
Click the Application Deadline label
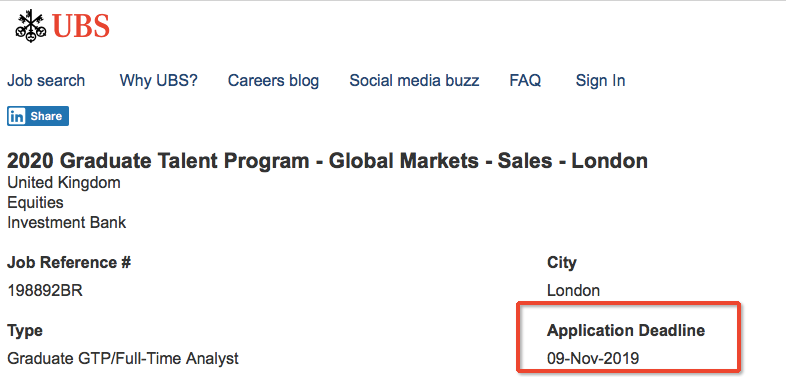click(x=626, y=331)
